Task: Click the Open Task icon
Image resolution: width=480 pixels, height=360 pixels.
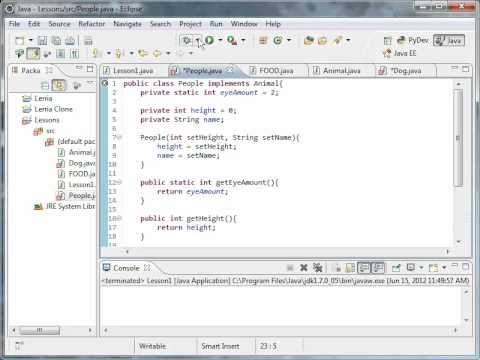Action: click(x=322, y=40)
